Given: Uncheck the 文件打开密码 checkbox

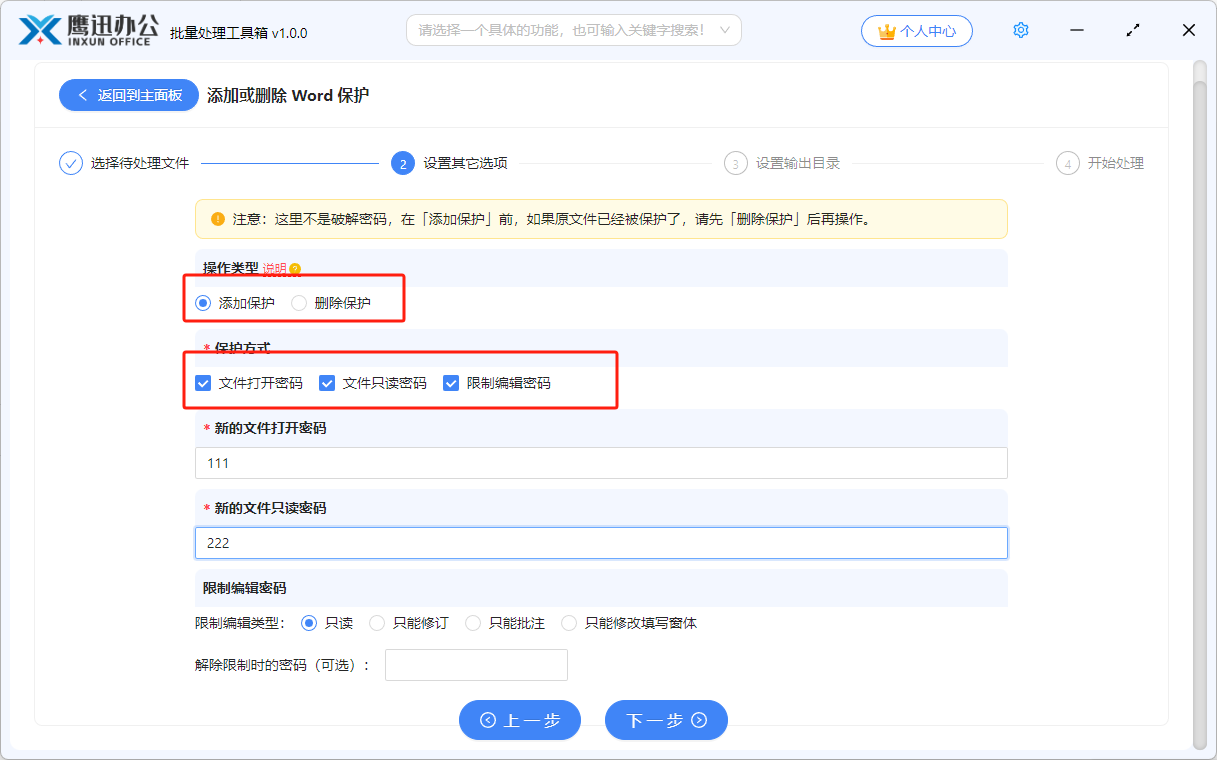Looking at the screenshot, I should click(203, 382).
